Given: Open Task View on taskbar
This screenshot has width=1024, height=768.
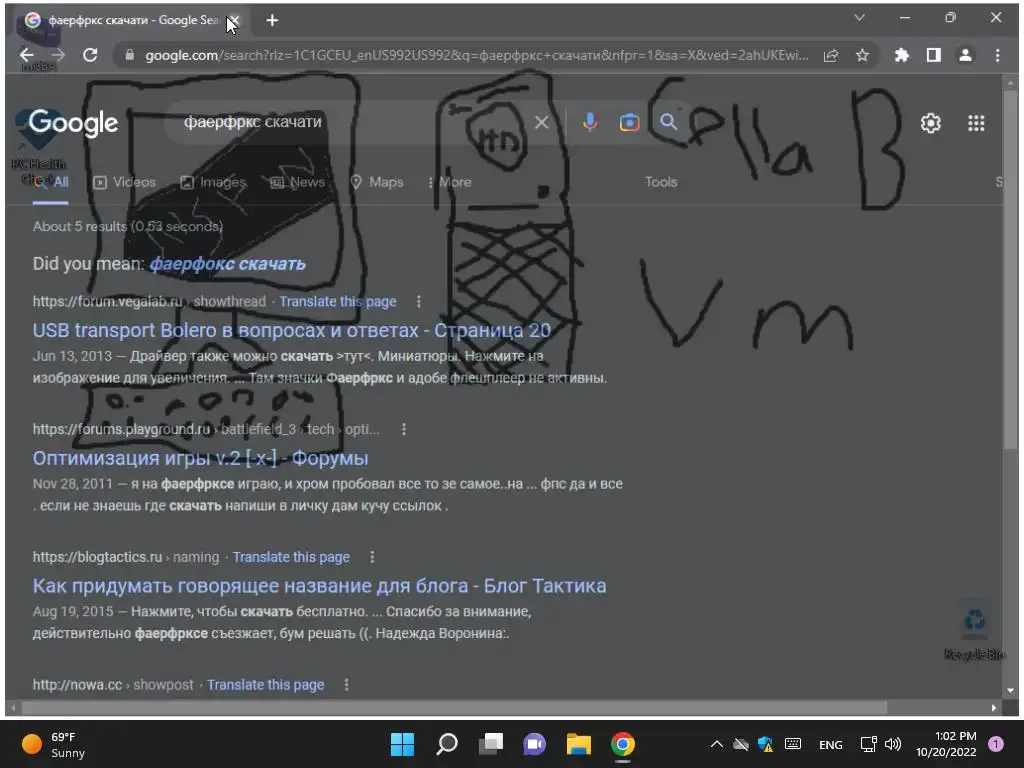Looking at the screenshot, I should pyautogui.click(x=491, y=744).
